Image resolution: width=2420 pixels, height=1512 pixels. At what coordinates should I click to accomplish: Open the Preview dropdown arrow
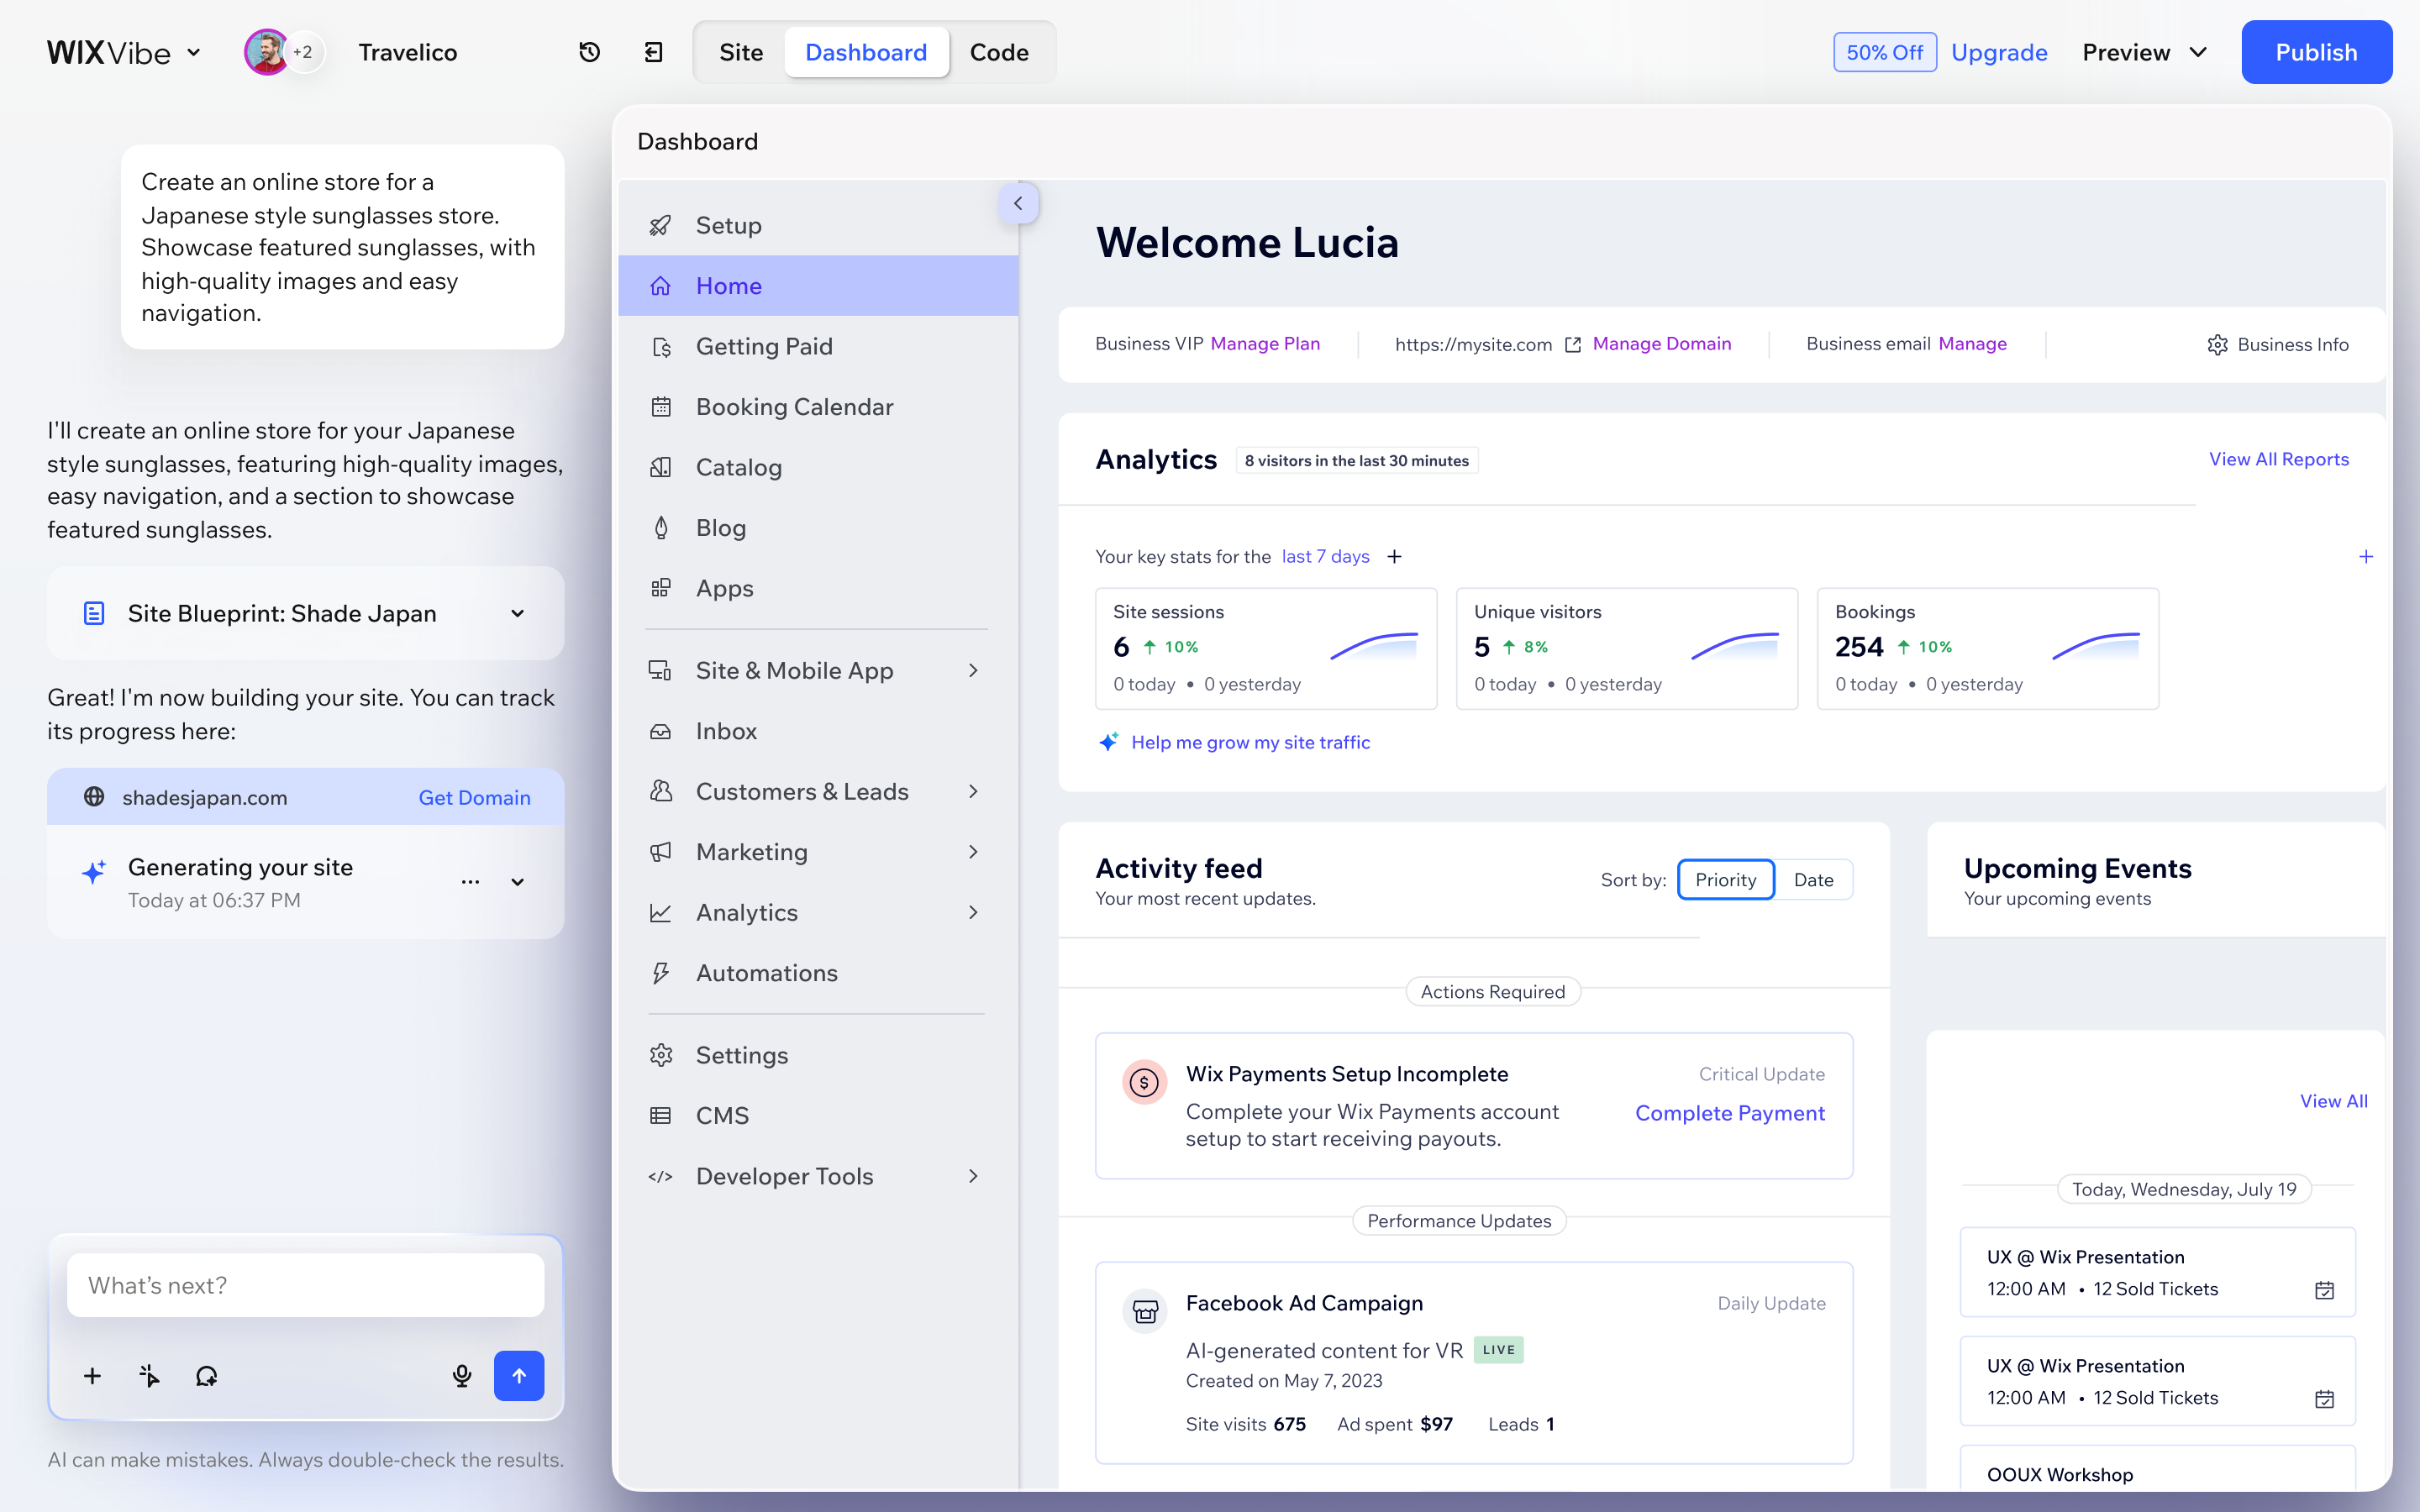pyautogui.click(x=2198, y=52)
